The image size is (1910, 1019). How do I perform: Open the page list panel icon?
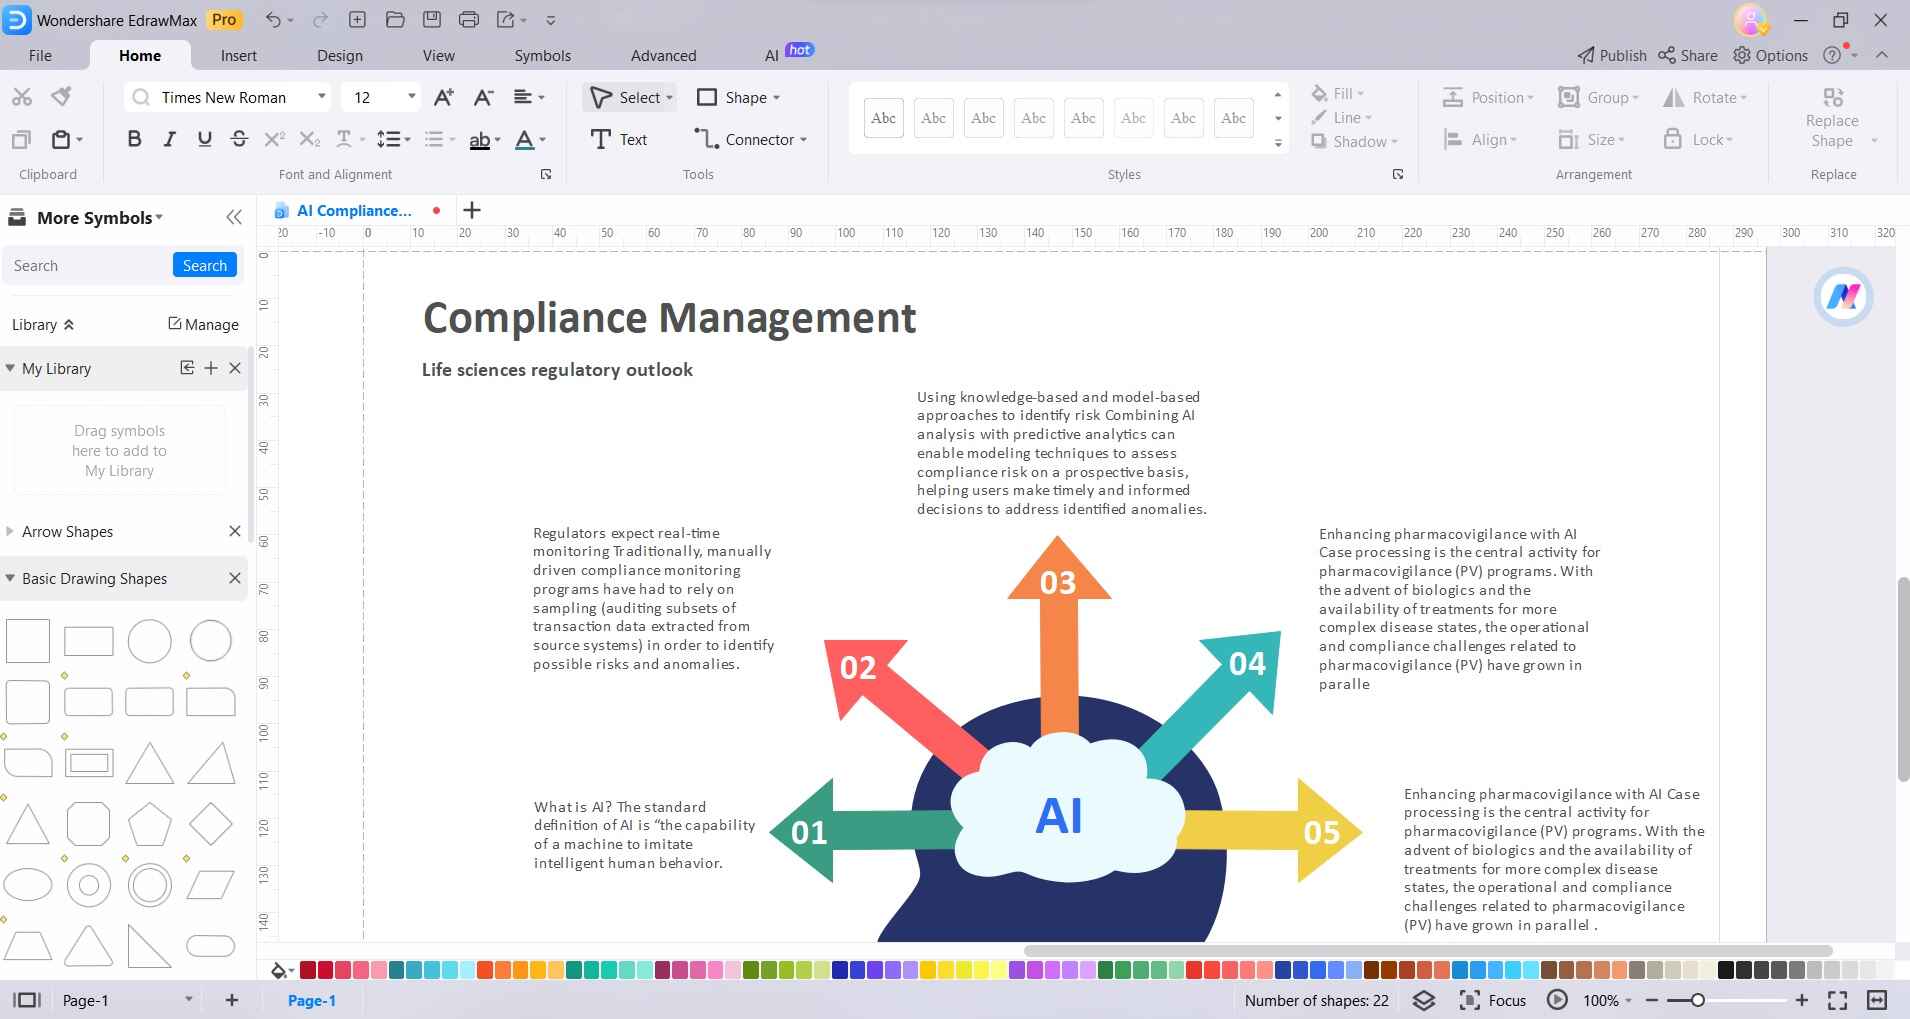26,1000
